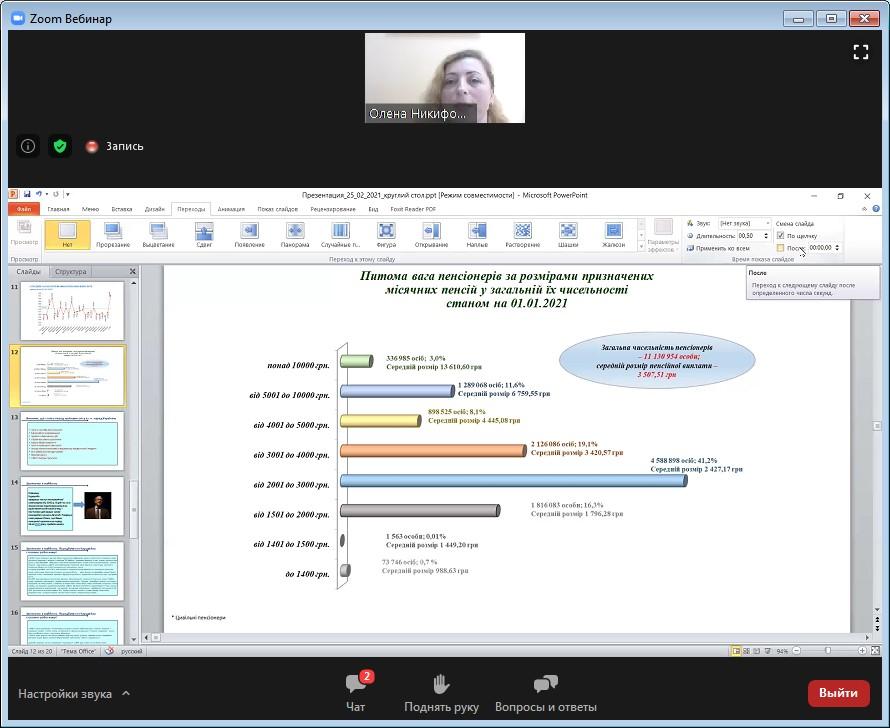Toggle the 'По щелчку' checkbox
Image resolution: width=890 pixels, height=728 pixels.
pyautogui.click(x=780, y=236)
